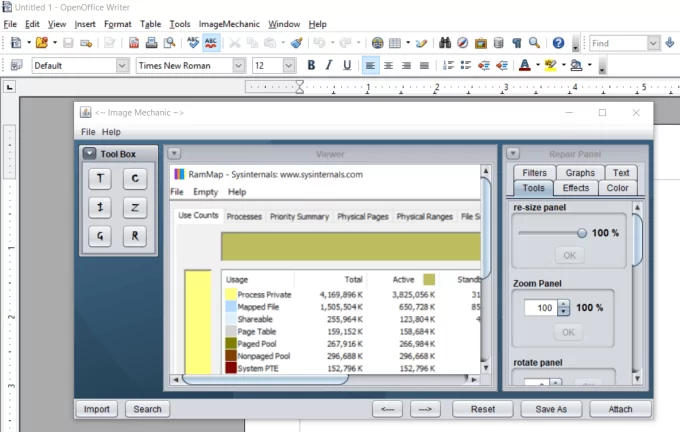This screenshot has width=680, height=432.
Task: Click the Format Paintbrush icon
Action: (297, 43)
